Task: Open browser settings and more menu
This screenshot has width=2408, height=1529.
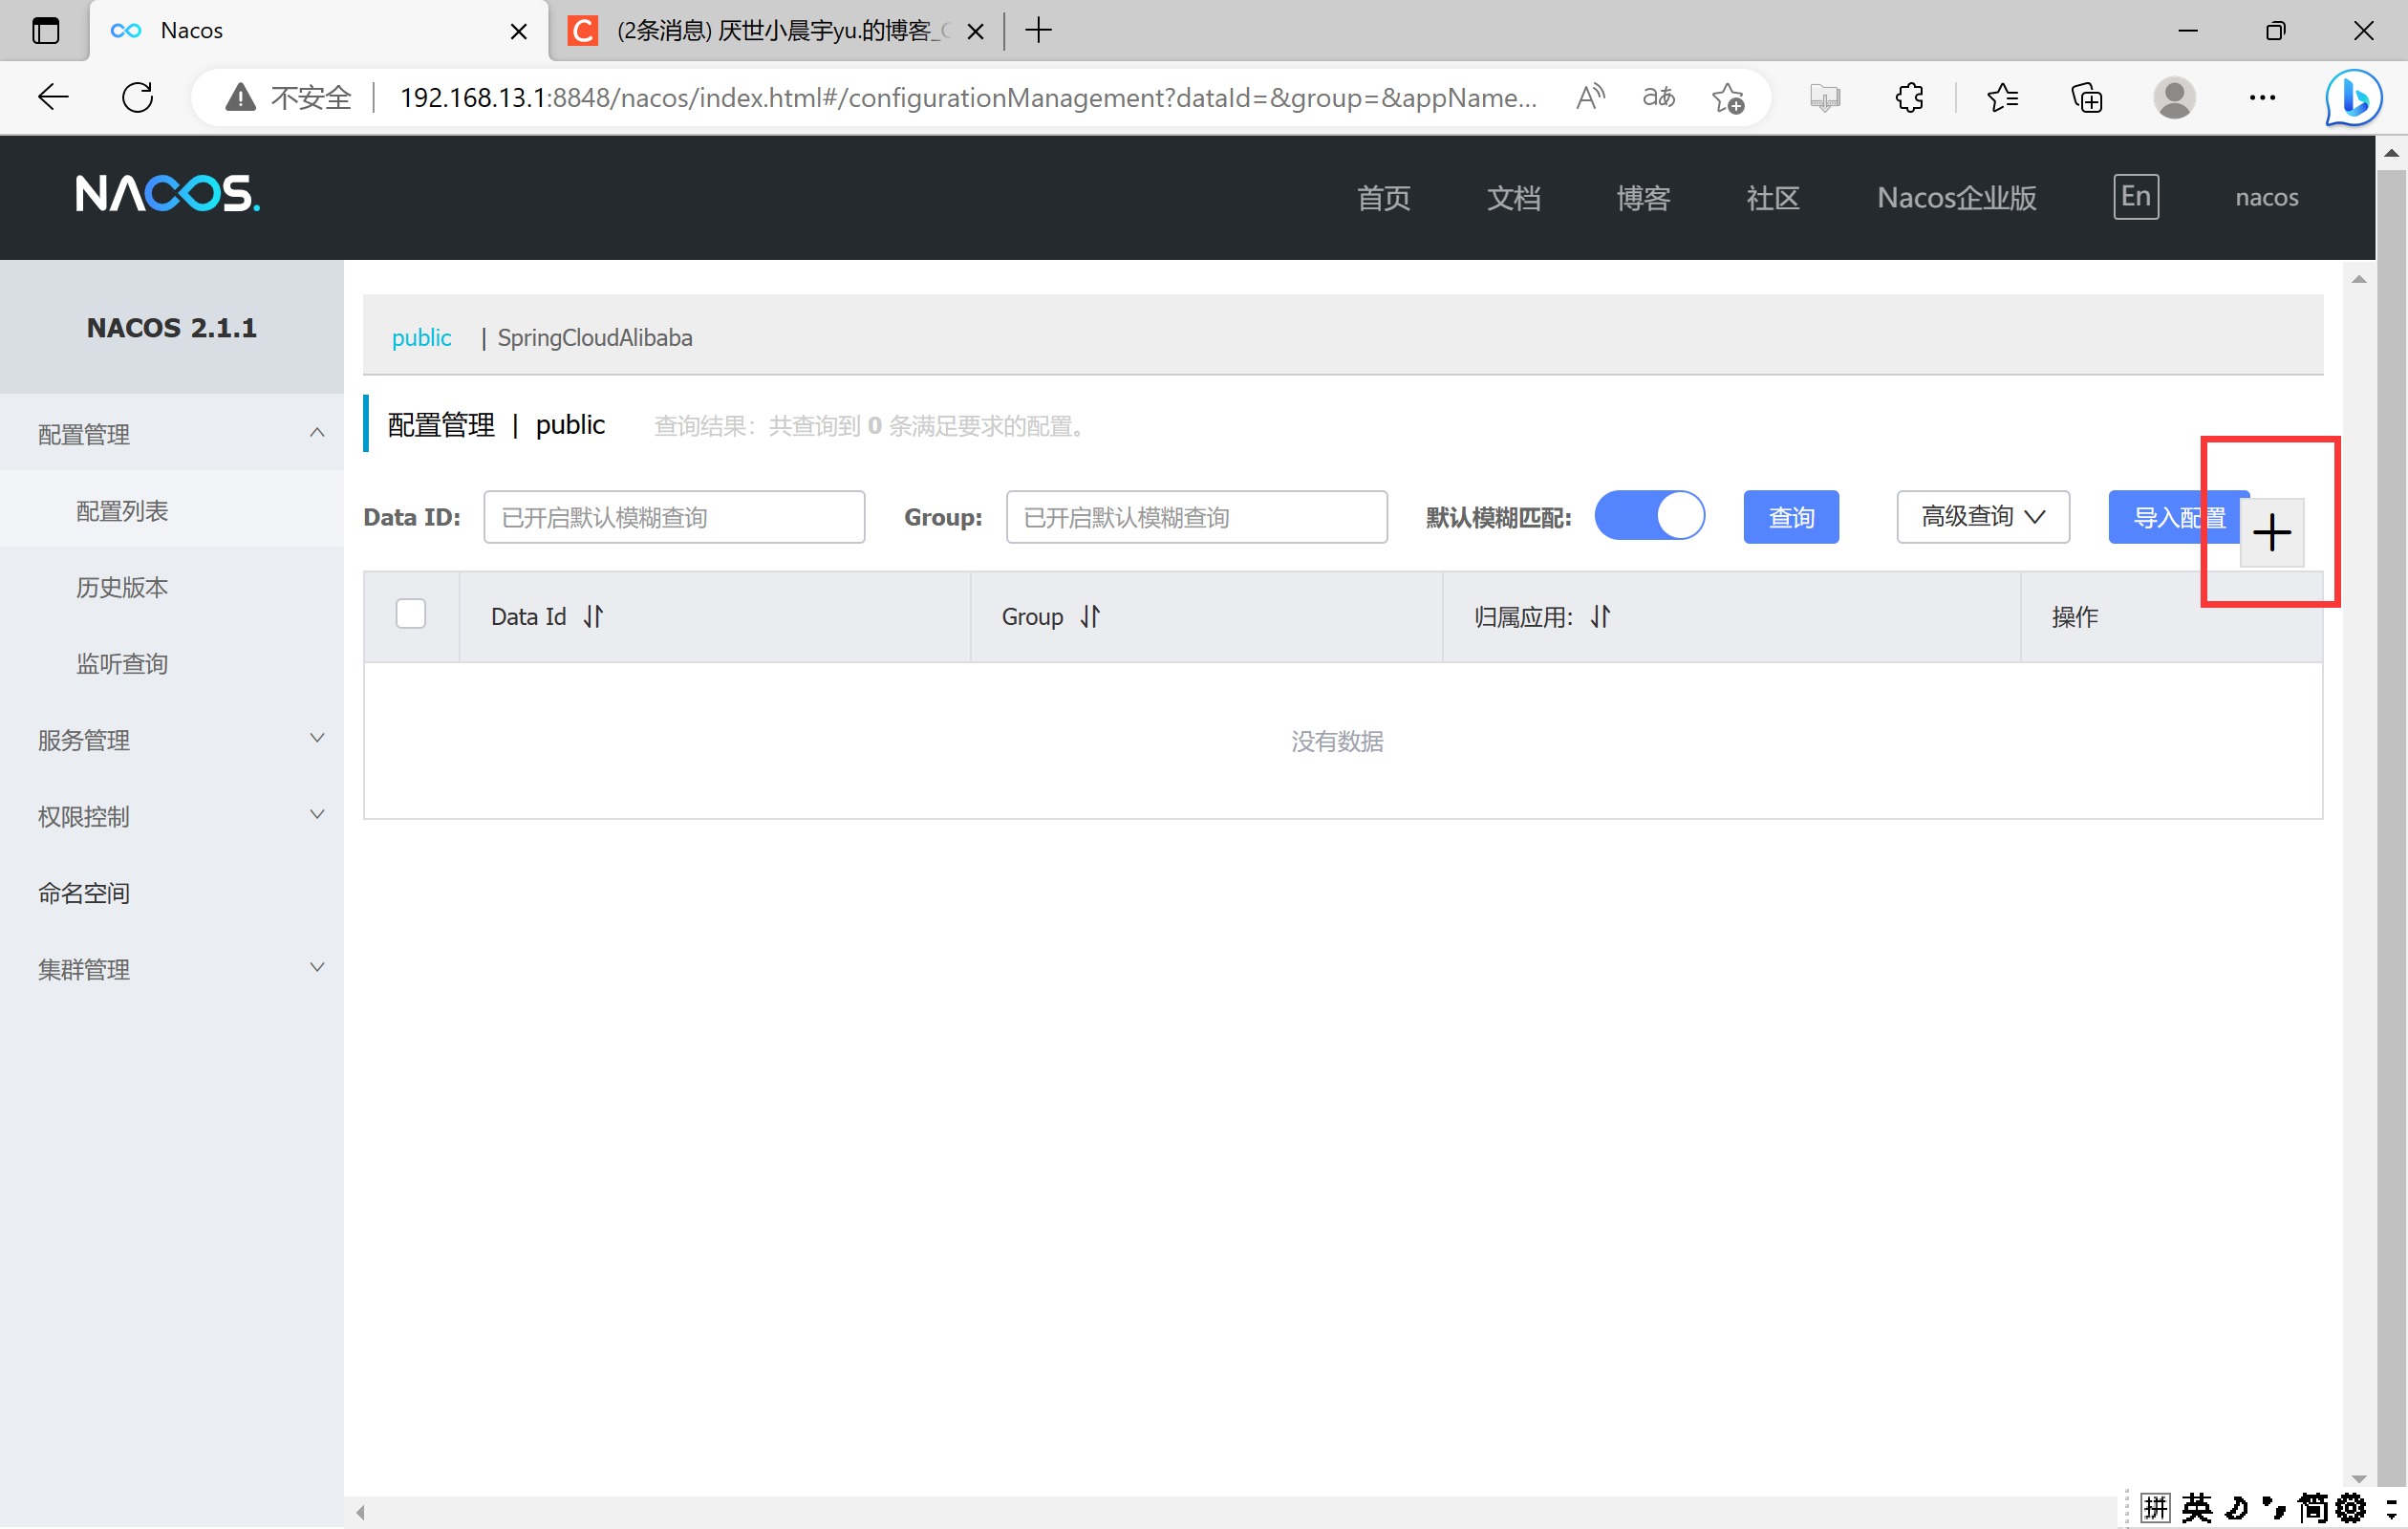Action: (2261, 97)
